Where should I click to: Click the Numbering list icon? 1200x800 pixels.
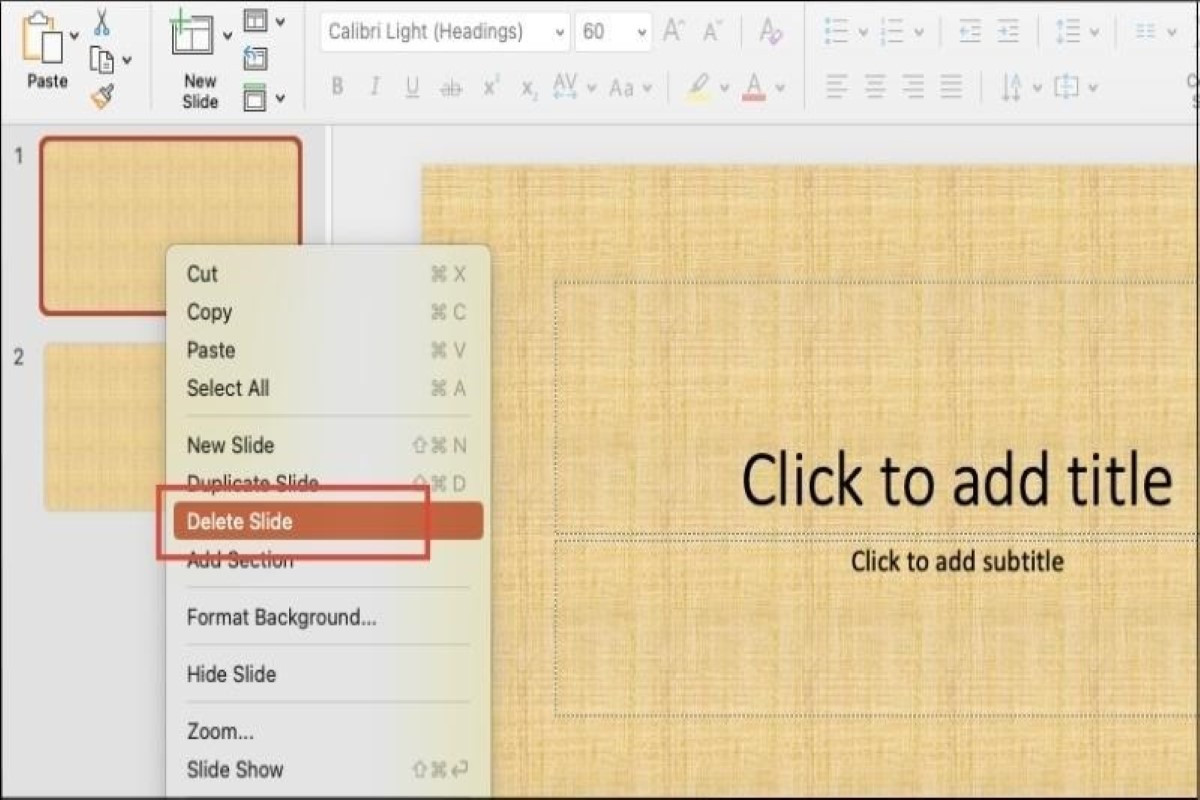[x=893, y=32]
